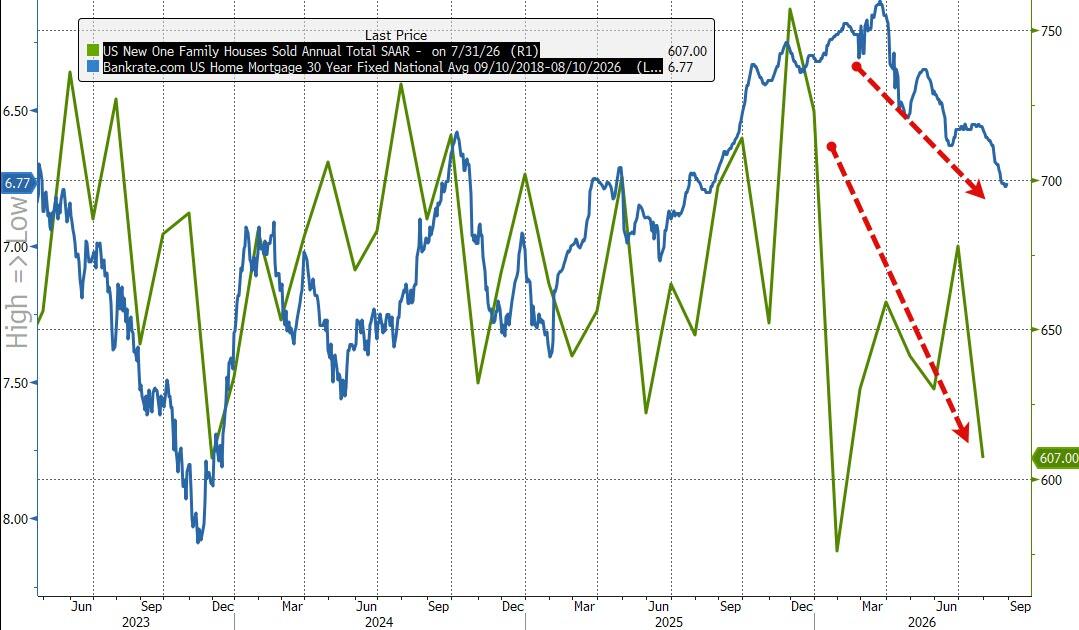Viewport: 1079px width, 630px height.
Task: Click the 'High => Low' inverted axis label
Action: tap(17, 272)
